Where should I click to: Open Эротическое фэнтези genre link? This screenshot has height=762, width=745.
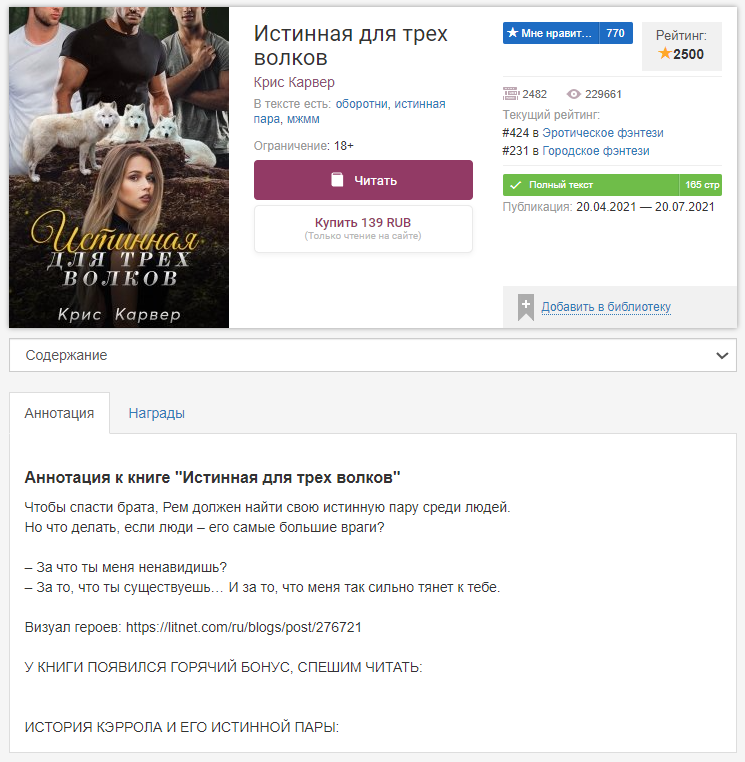pyautogui.click(x=603, y=133)
